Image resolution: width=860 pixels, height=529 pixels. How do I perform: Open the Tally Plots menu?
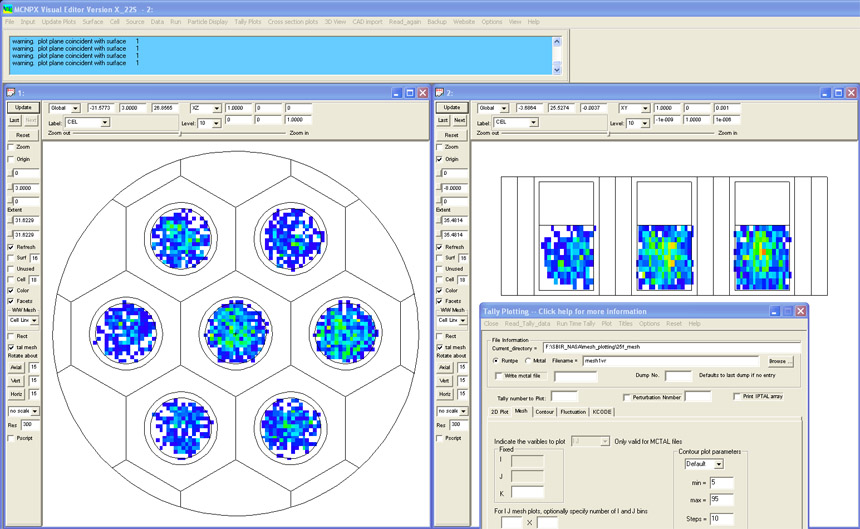click(248, 22)
